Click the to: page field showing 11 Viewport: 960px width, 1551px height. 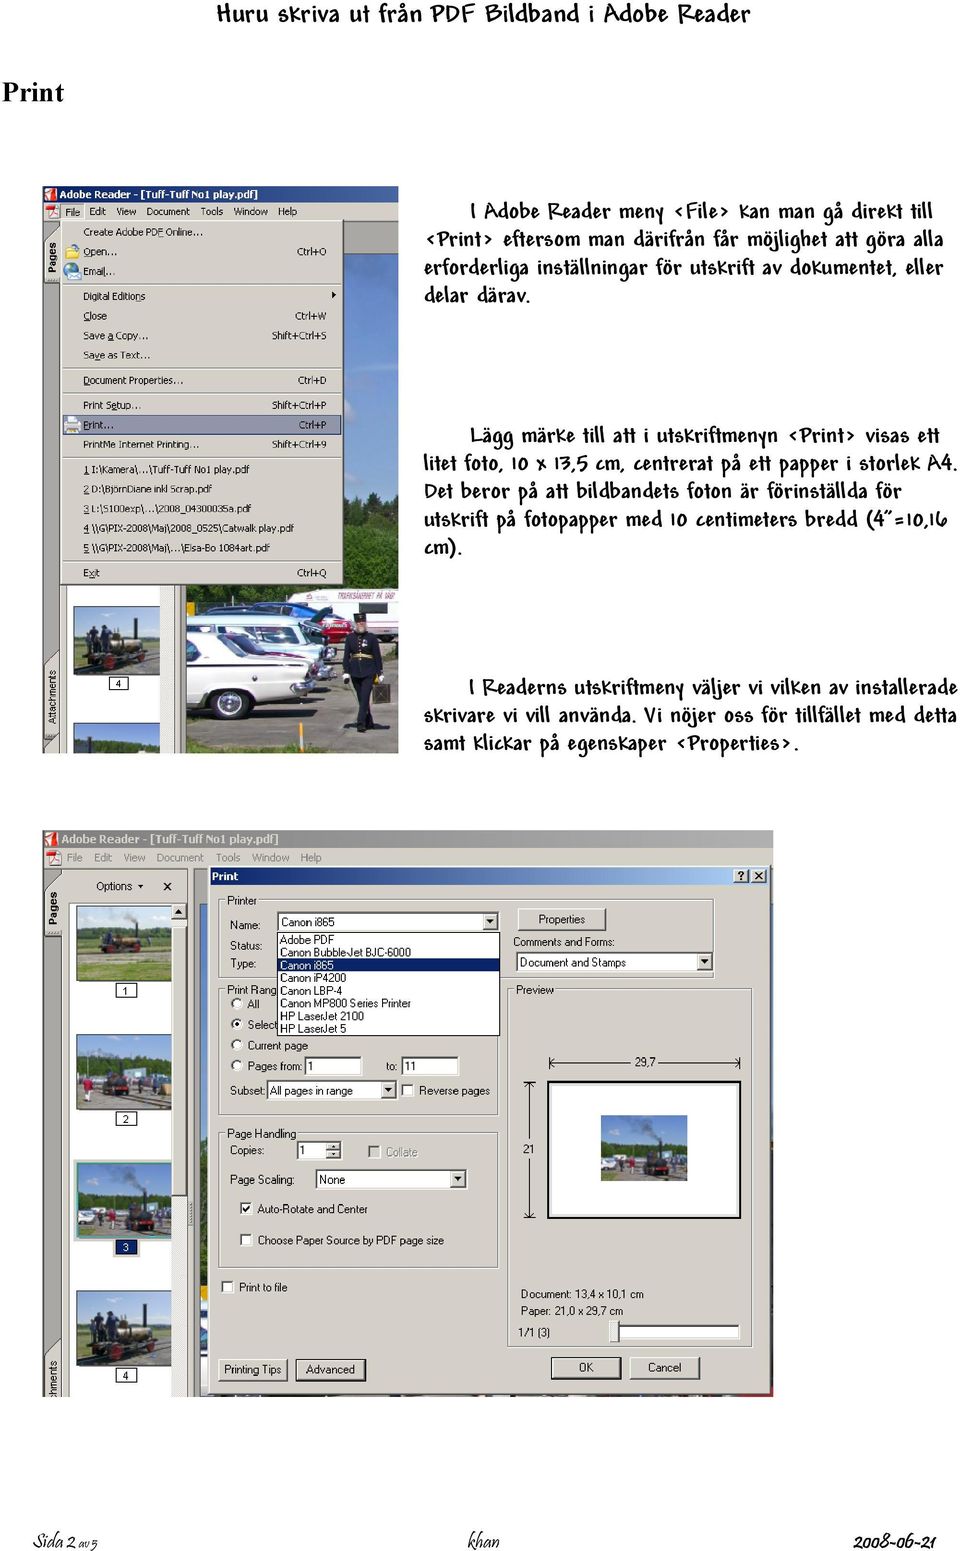[x=430, y=1066]
